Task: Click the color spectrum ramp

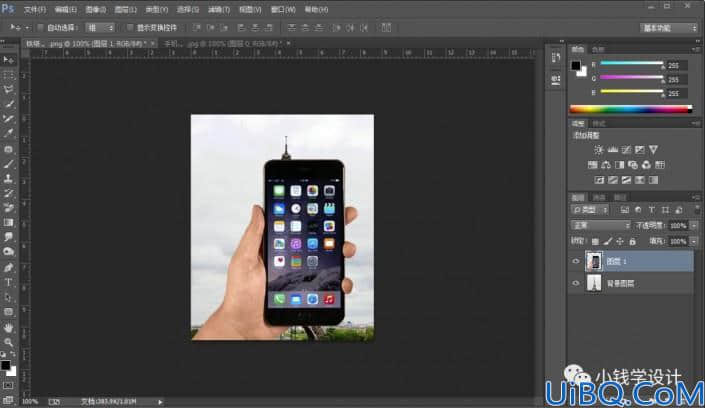Action: 631,109
